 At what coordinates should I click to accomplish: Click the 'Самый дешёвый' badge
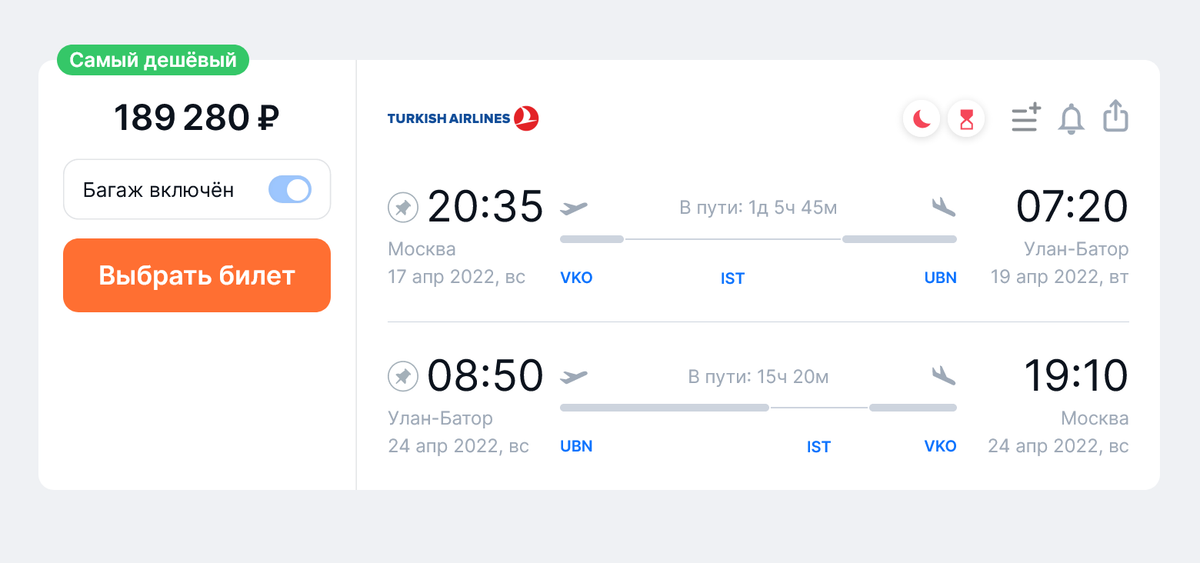coord(153,60)
